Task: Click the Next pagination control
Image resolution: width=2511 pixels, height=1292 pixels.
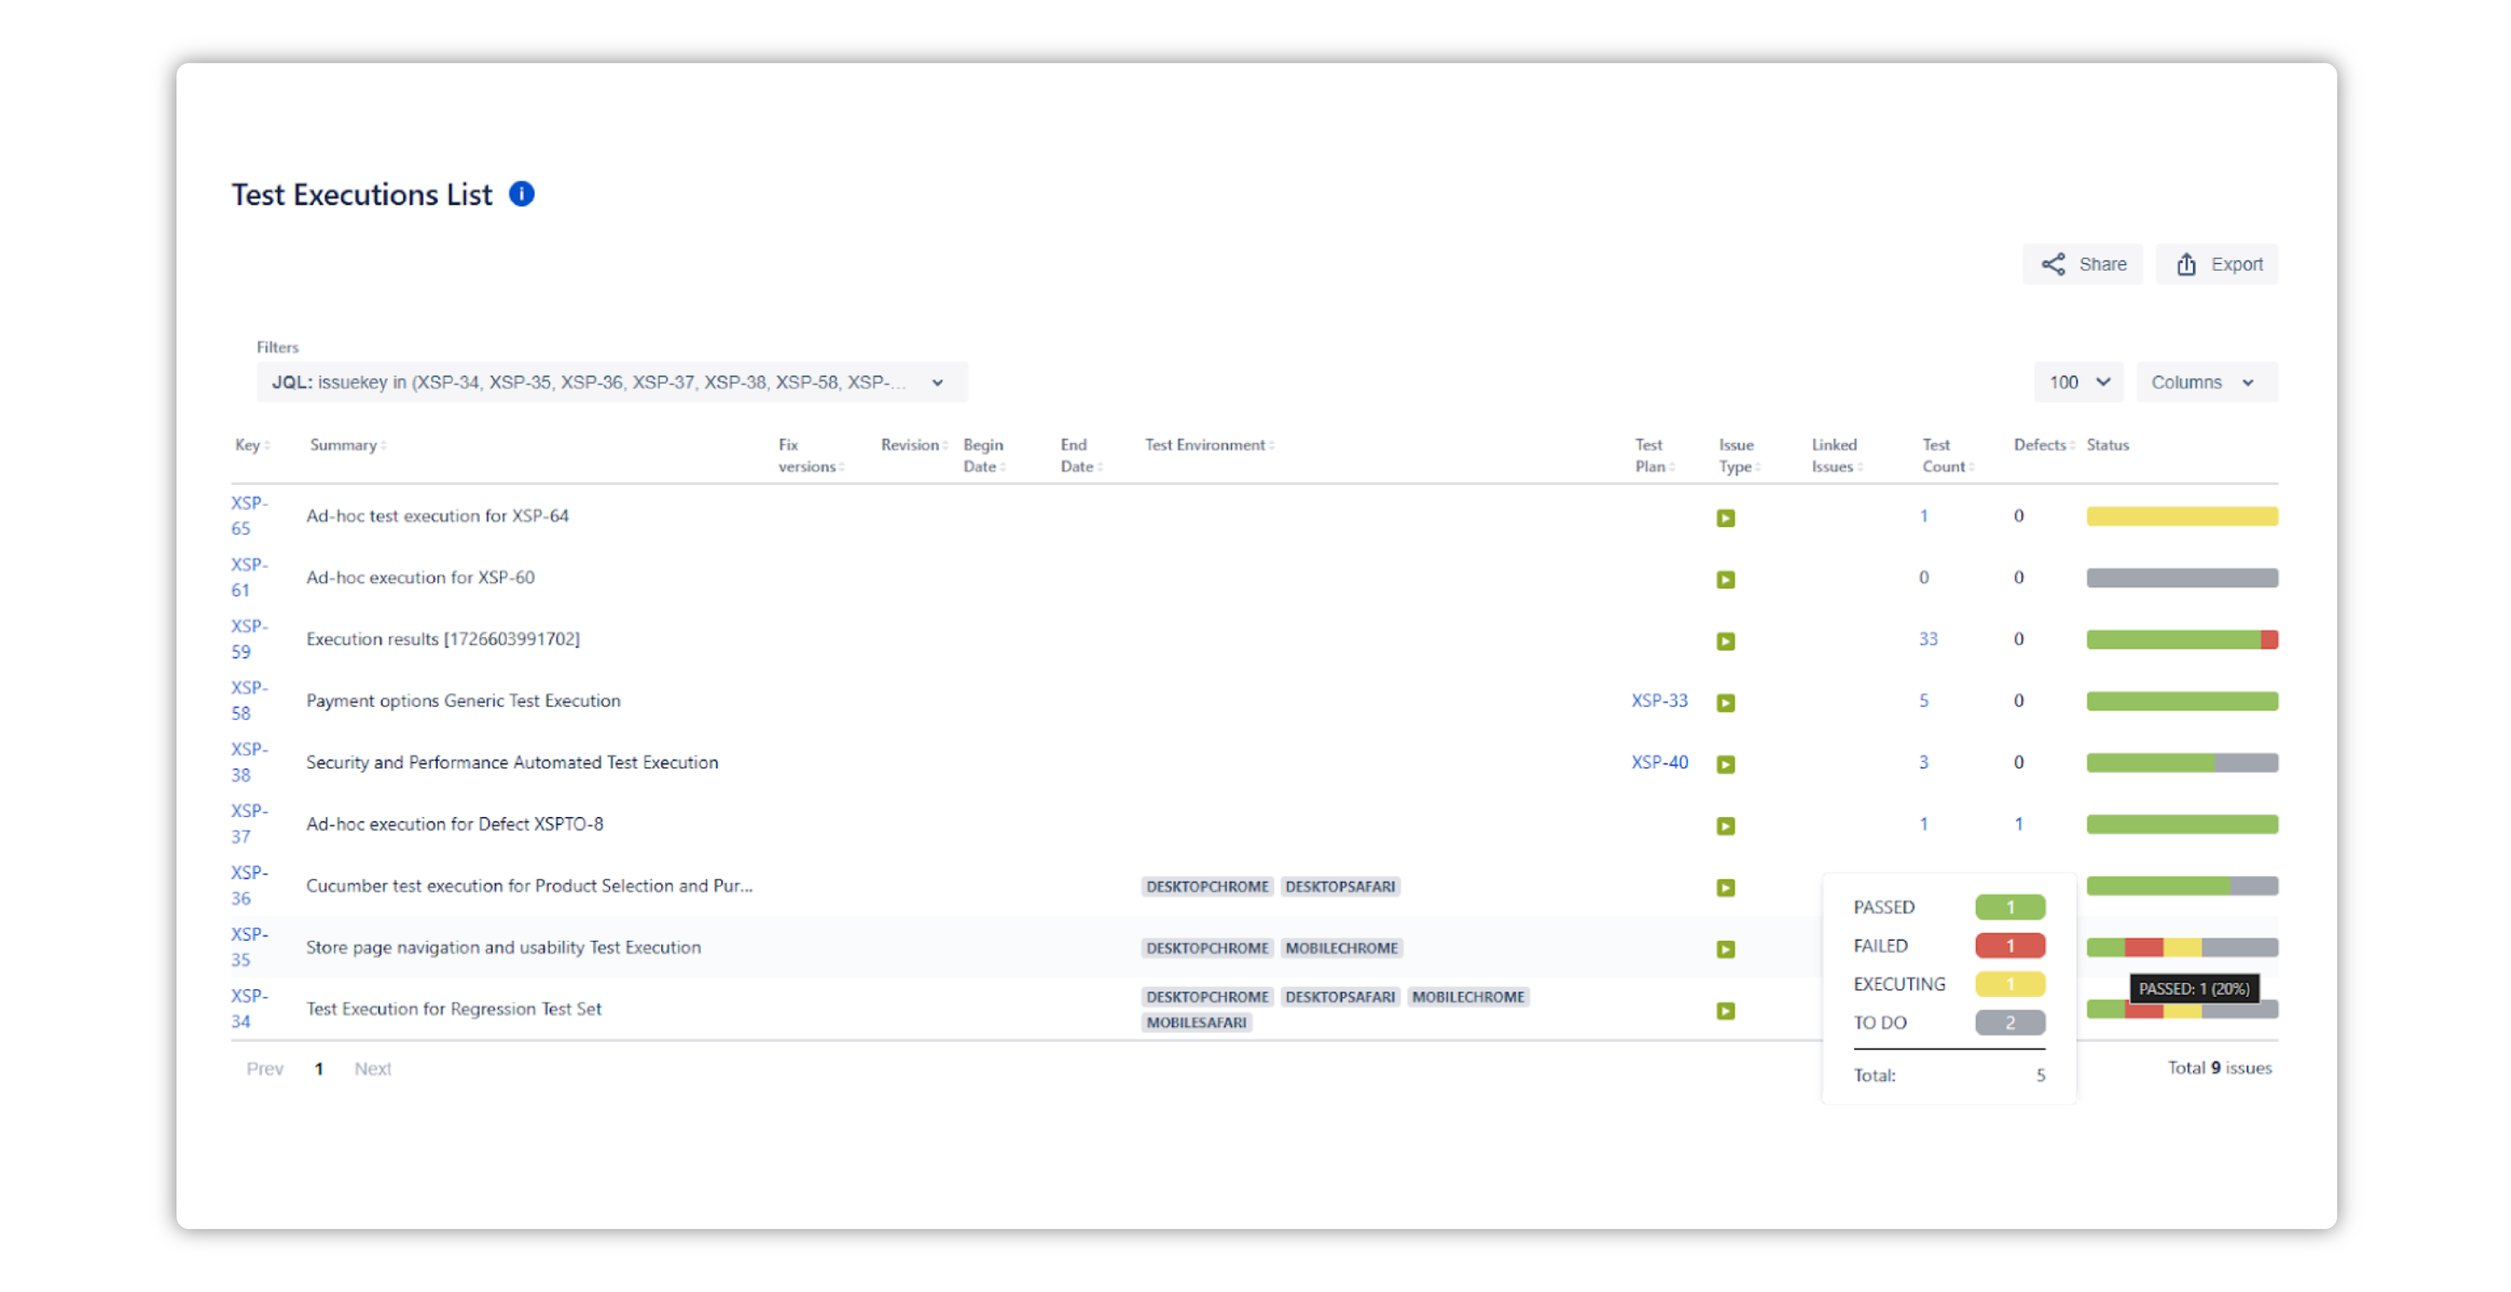Action: pyautogui.click(x=372, y=1067)
